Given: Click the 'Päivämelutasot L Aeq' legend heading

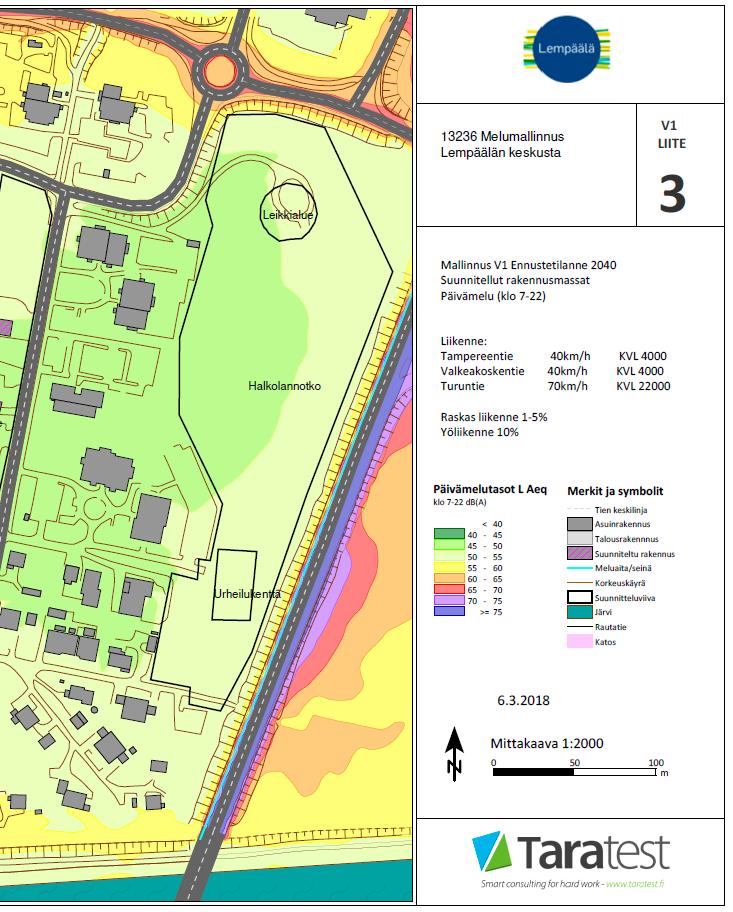Looking at the screenshot, I should click(x=490, y=490).
